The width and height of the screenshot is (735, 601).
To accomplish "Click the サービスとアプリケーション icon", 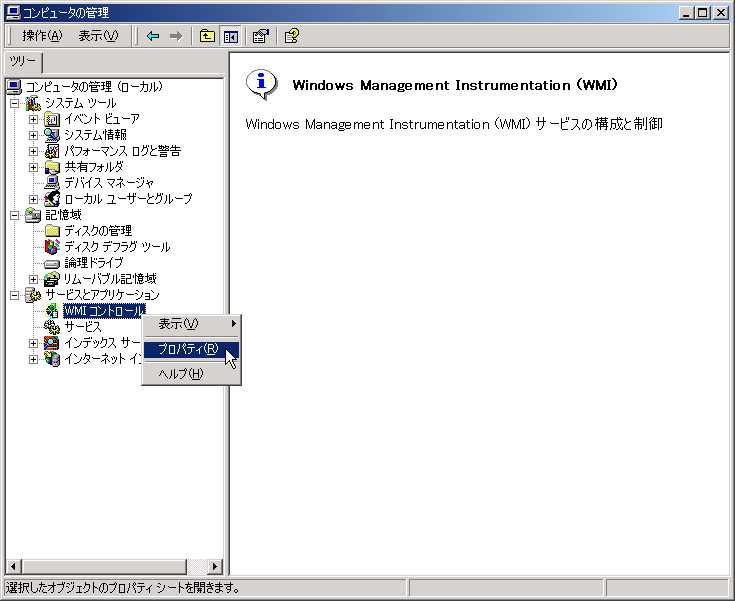I will pos(33,295).
